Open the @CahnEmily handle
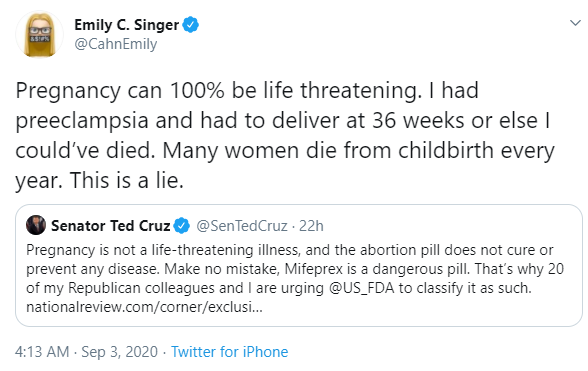The height and width of the screenshot is (371, 588). (x=116, y=44)
